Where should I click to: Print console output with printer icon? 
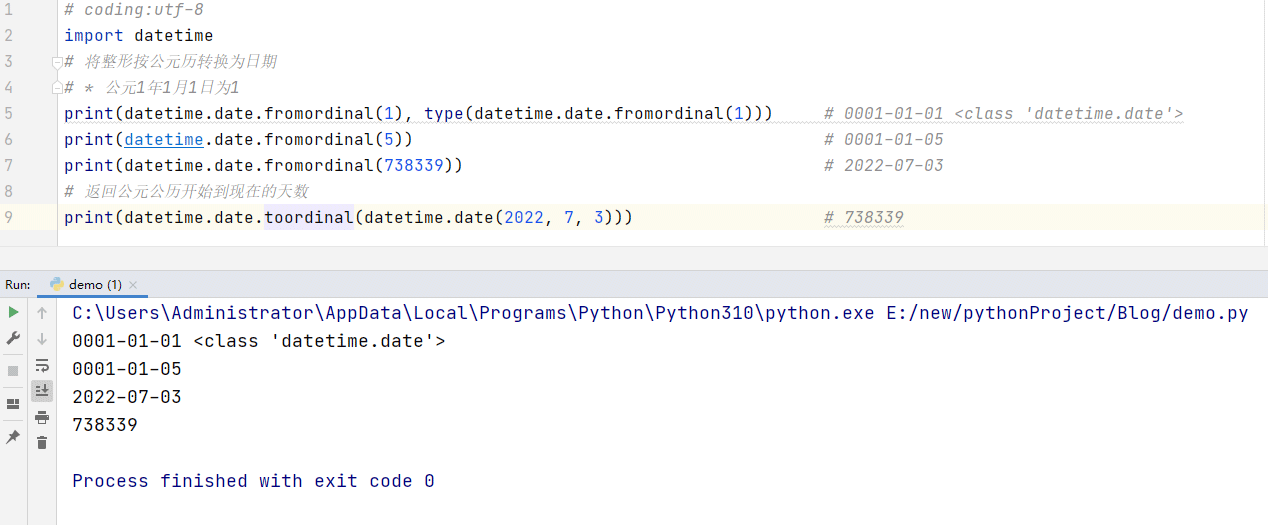(x=42, y=417)
